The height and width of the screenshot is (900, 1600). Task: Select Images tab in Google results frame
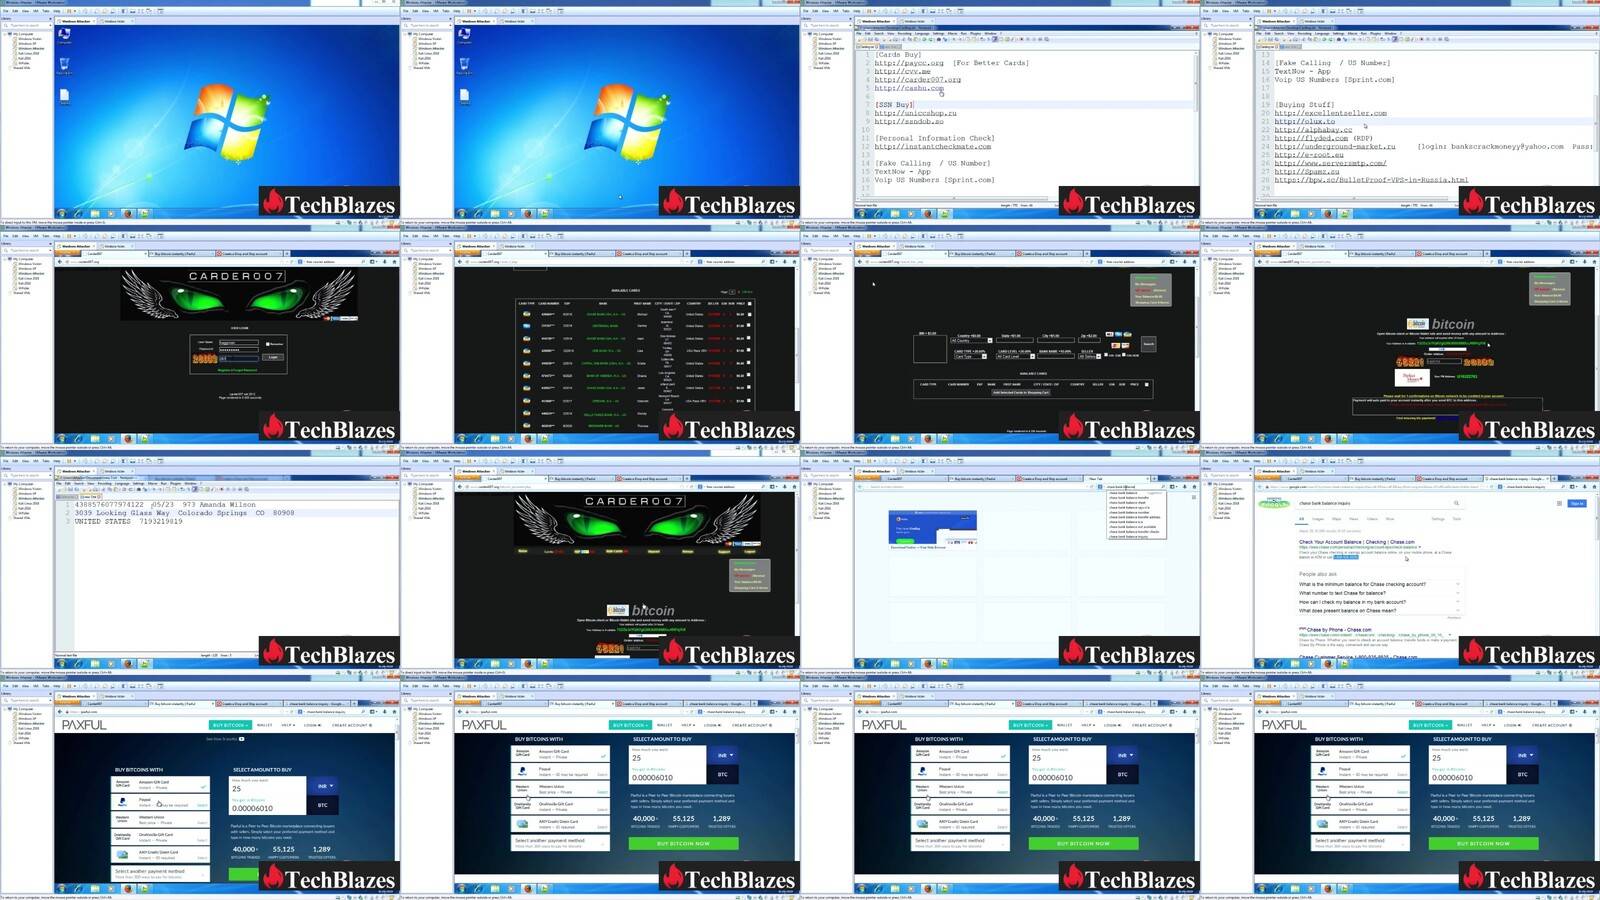(1318, 519)
